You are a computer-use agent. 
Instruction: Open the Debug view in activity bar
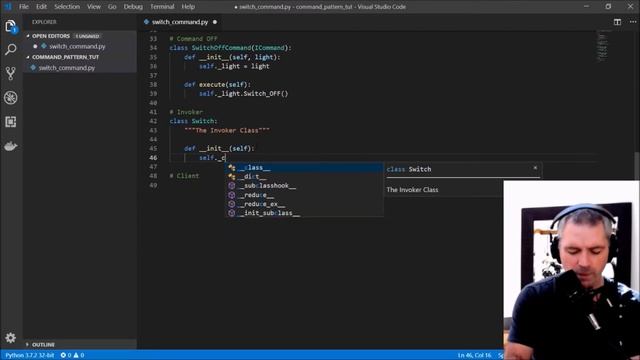pyautogui.click(x=11, y=98)
